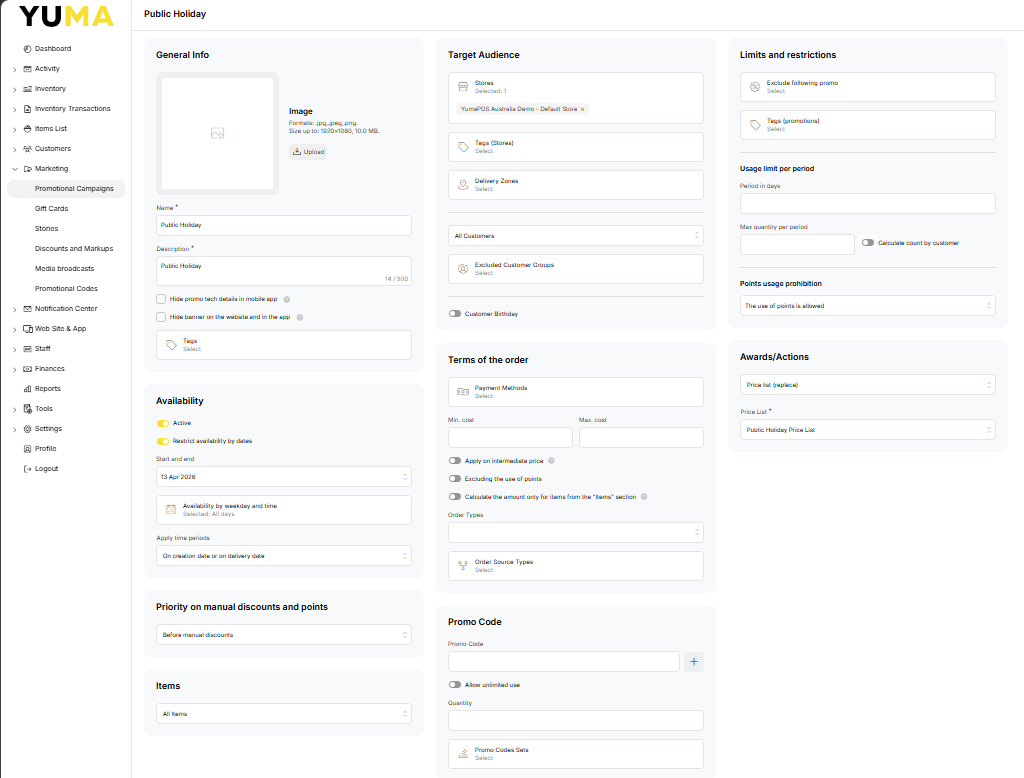Open Promotional Campaigns menu item
1024x778 pixels.
pos(66,189)
